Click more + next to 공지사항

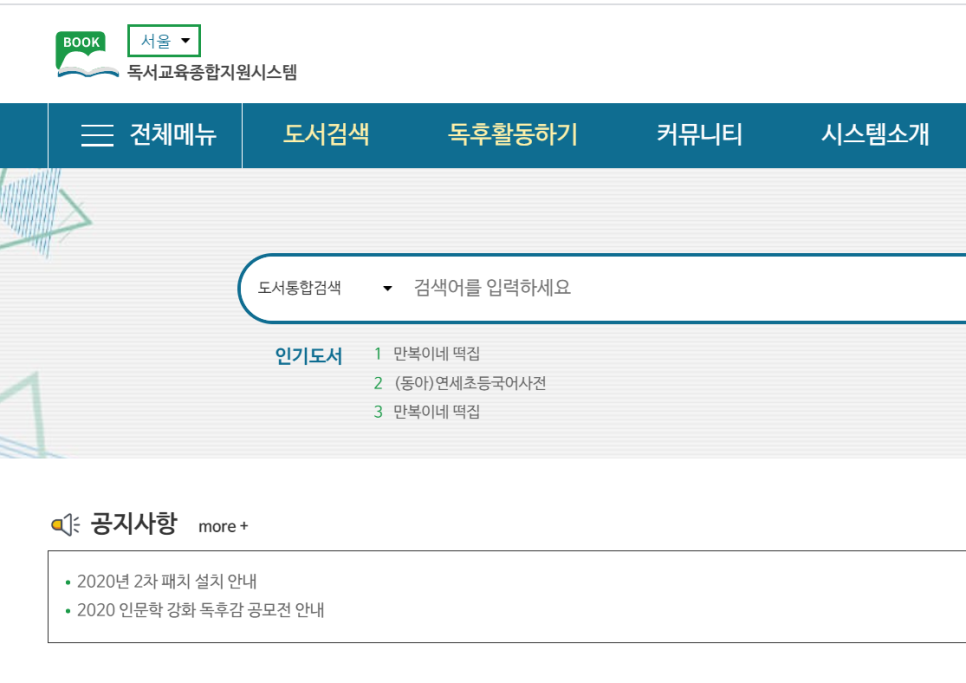[x=223, y=526]
